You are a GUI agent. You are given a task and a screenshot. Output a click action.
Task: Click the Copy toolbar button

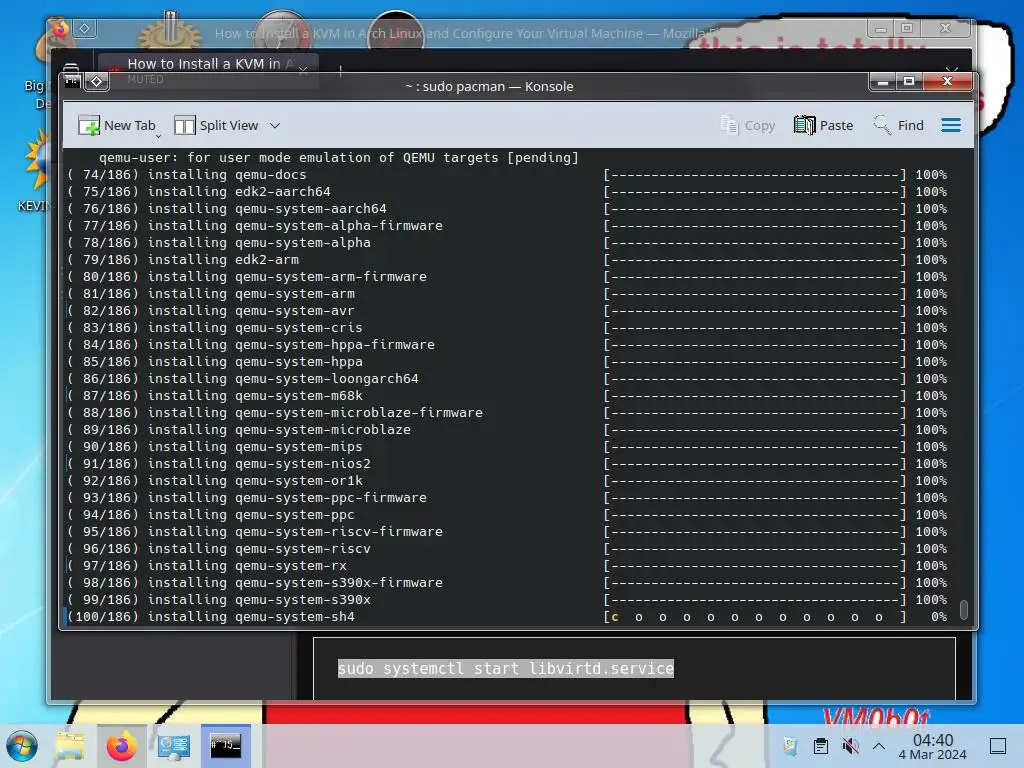click(748, 125)
